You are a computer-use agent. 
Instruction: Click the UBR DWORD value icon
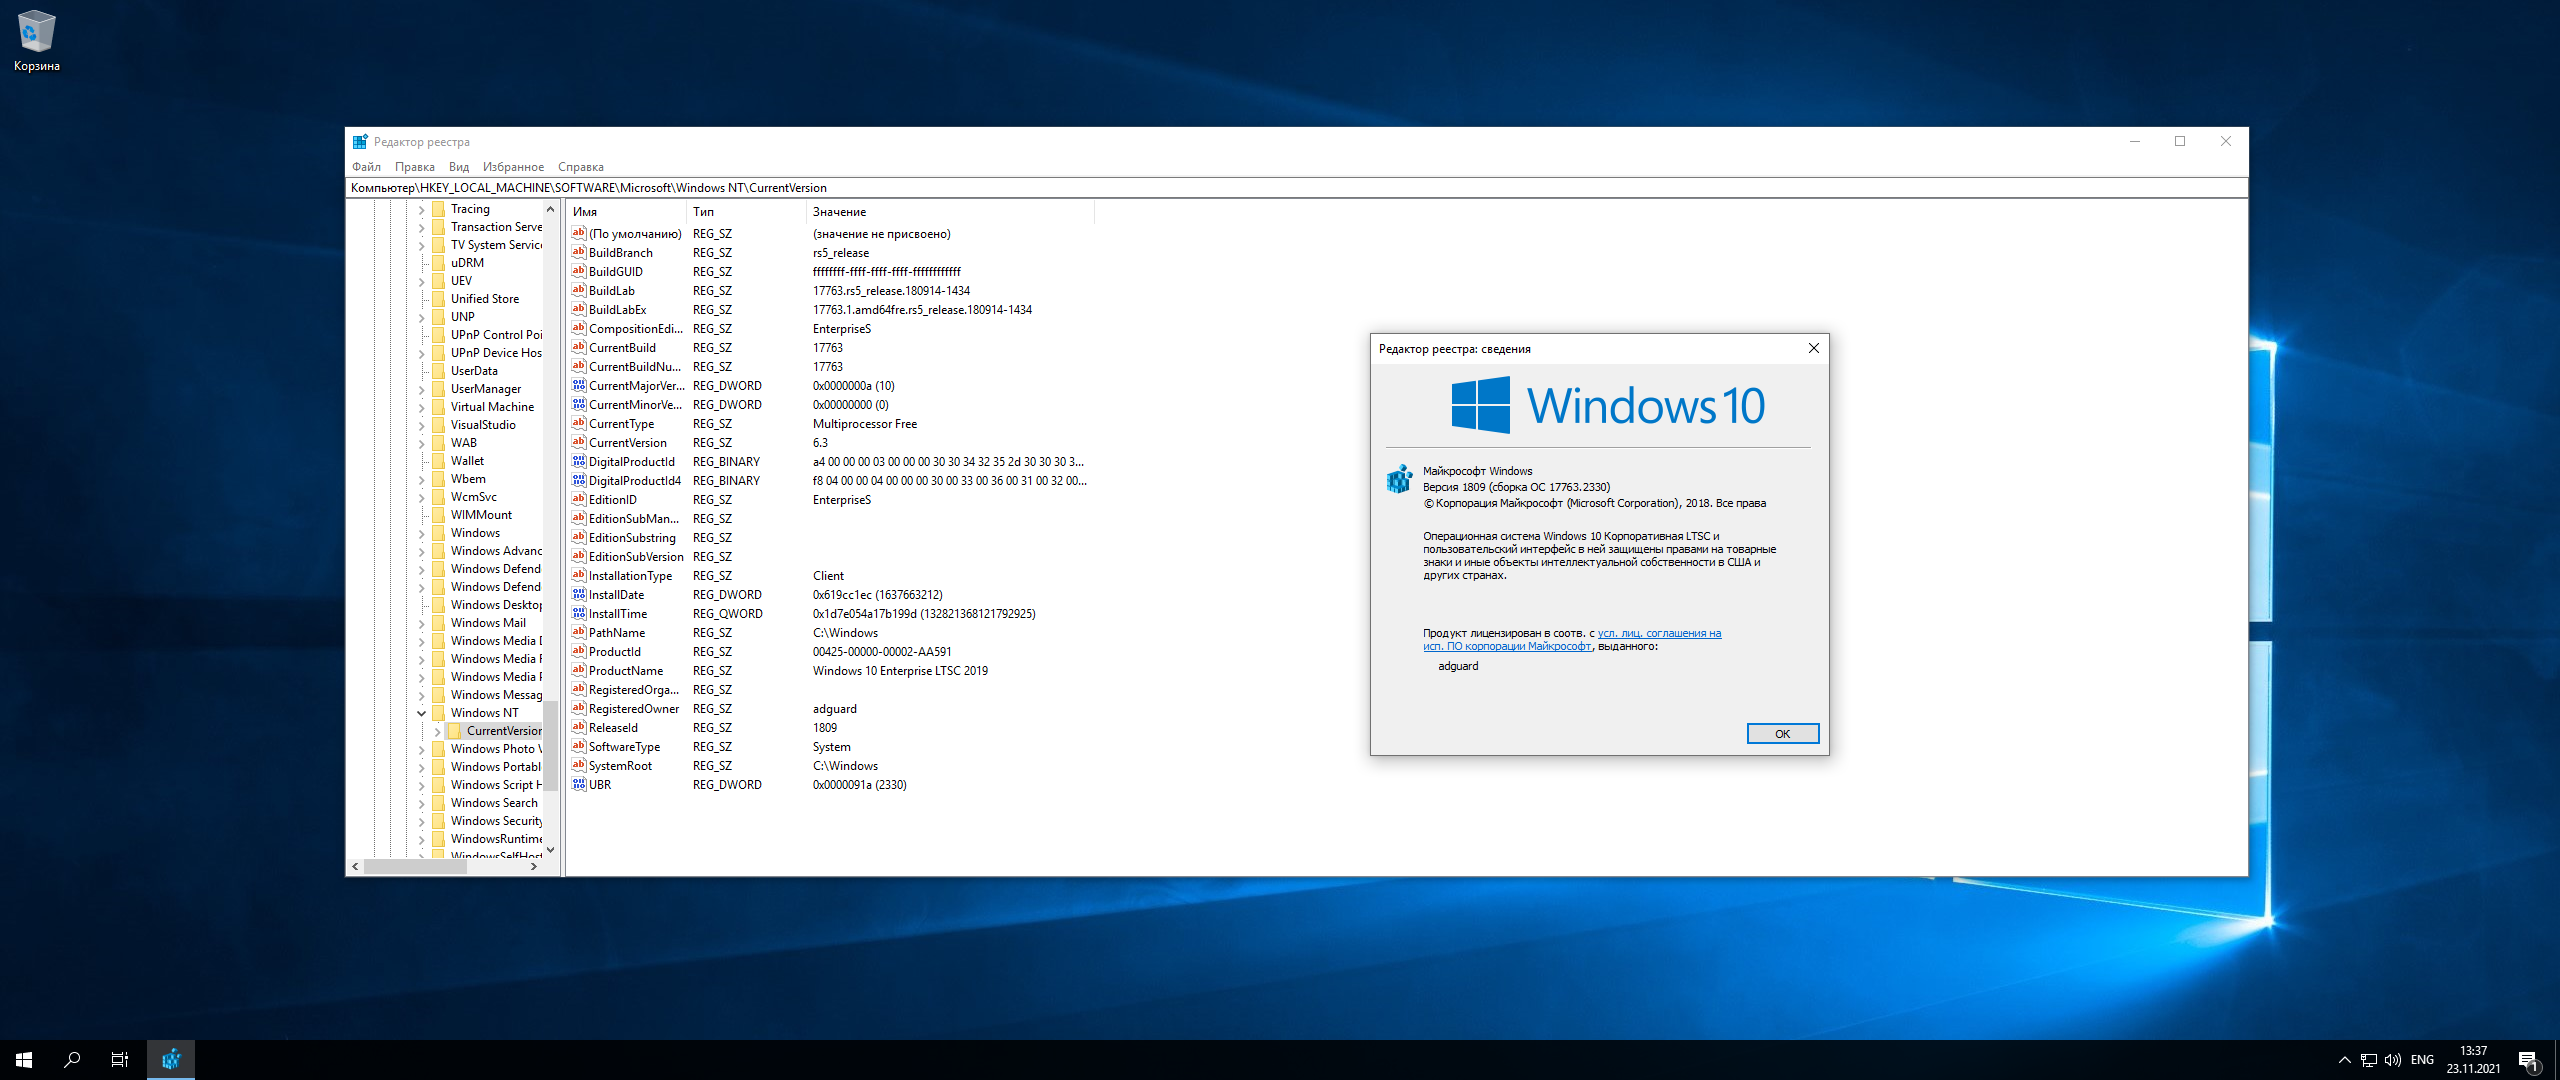[578, 785]
